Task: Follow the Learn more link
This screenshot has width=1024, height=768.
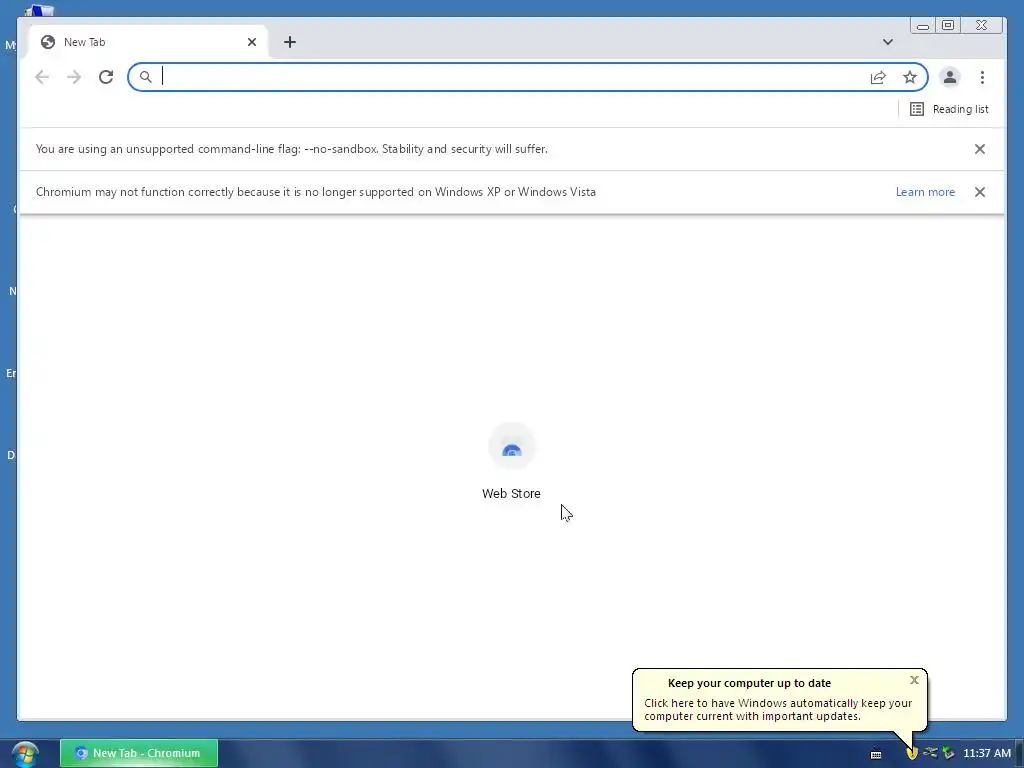Action: [x=925, y=192]
